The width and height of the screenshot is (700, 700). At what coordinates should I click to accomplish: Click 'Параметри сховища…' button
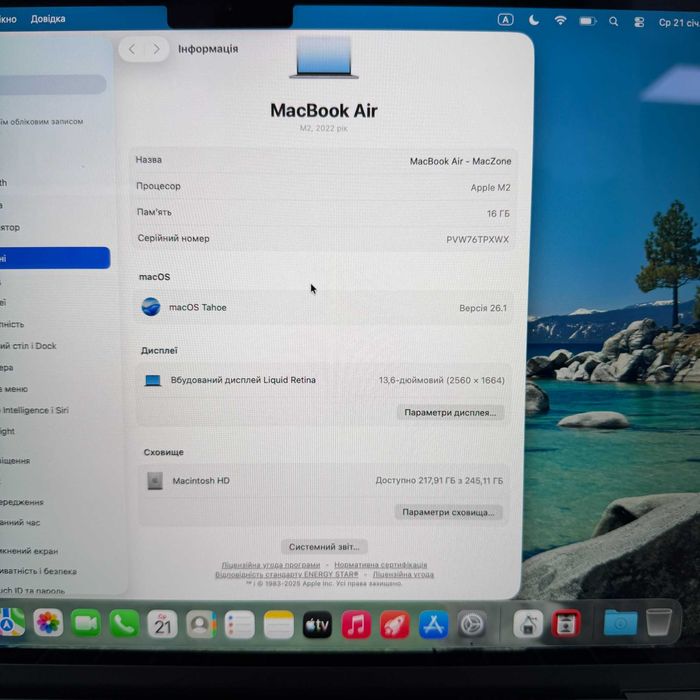pos(448,512)
